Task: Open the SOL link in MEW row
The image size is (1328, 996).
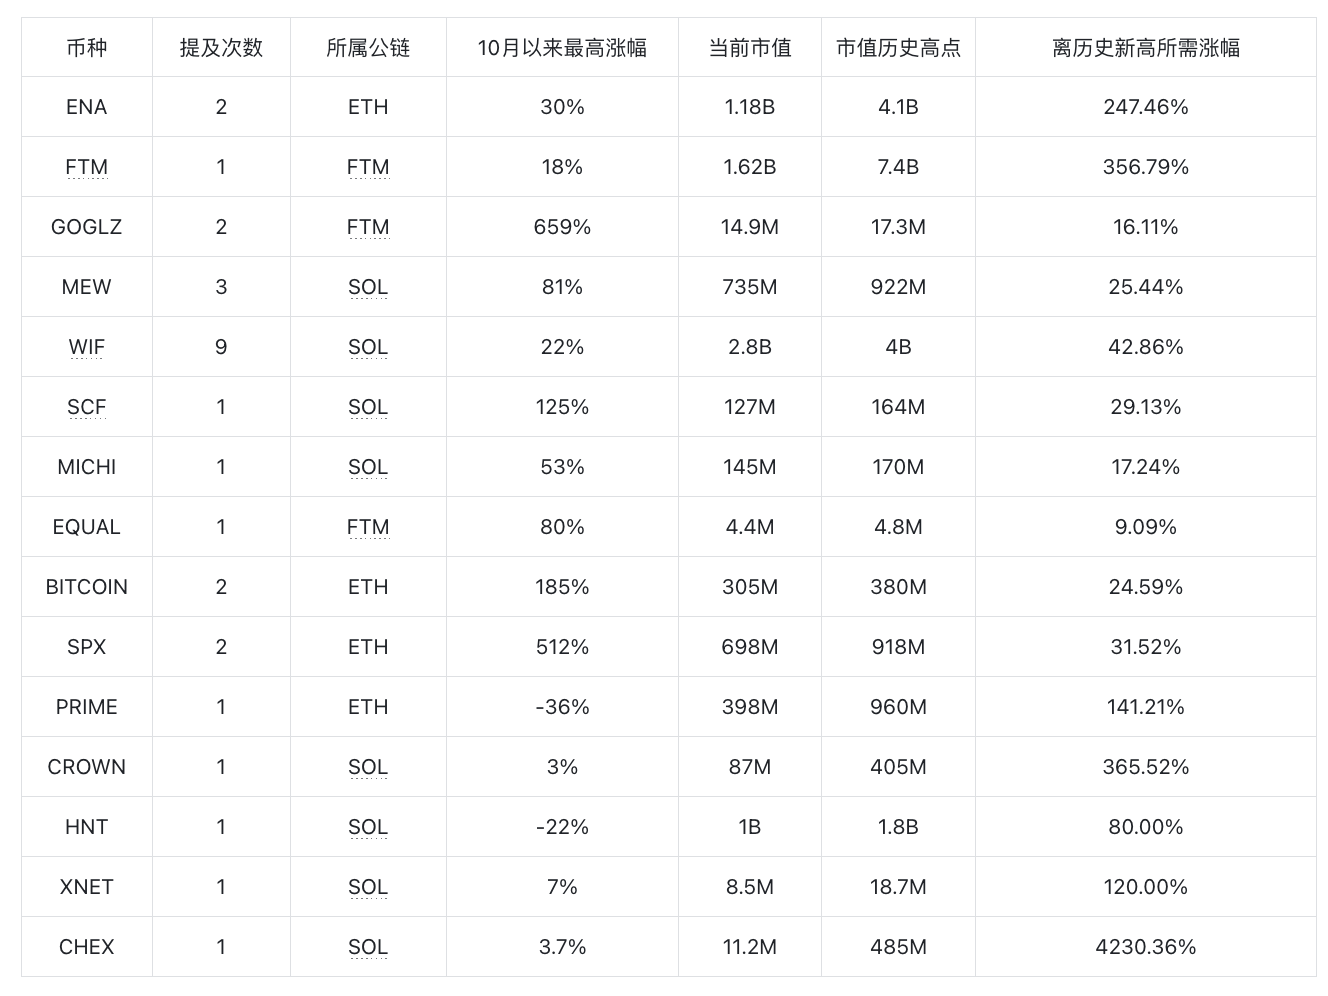Action: [x=368, y=287]
